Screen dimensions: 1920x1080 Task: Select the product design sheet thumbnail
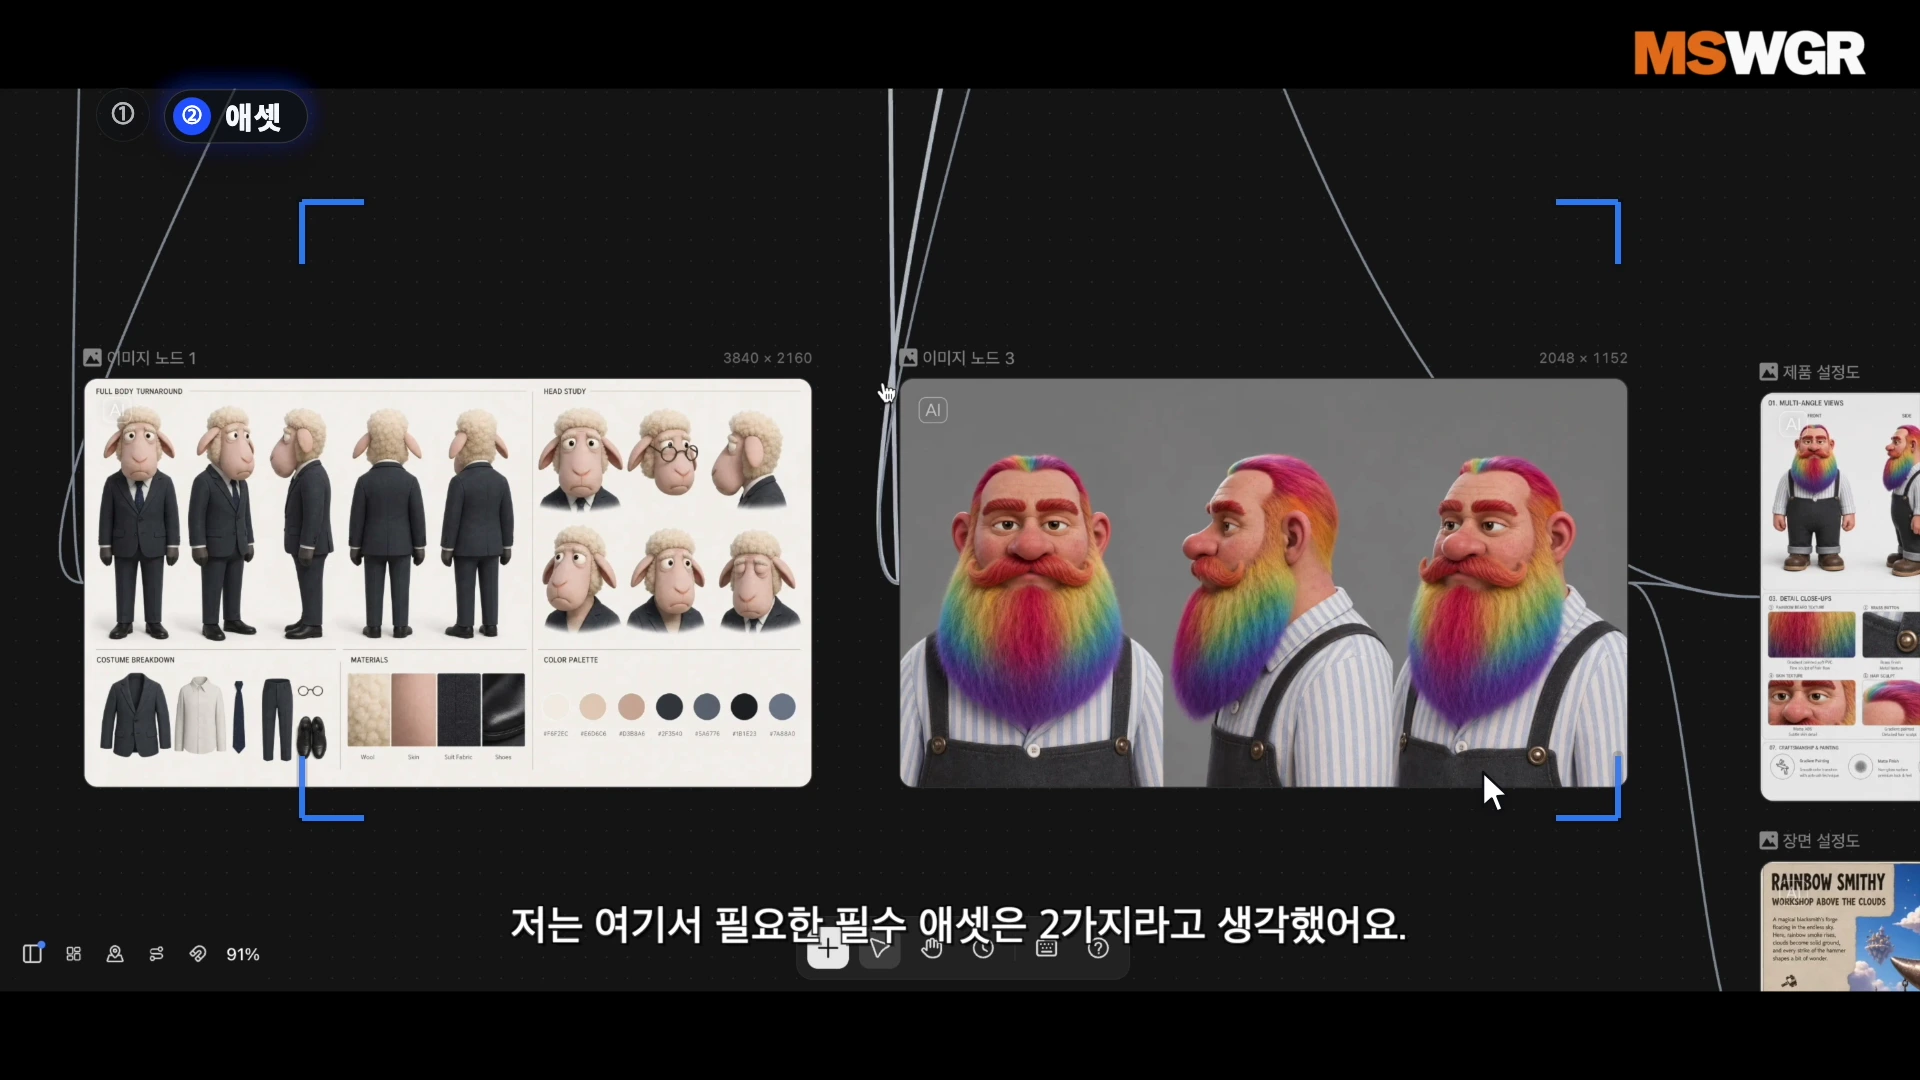click(1840, 597)
